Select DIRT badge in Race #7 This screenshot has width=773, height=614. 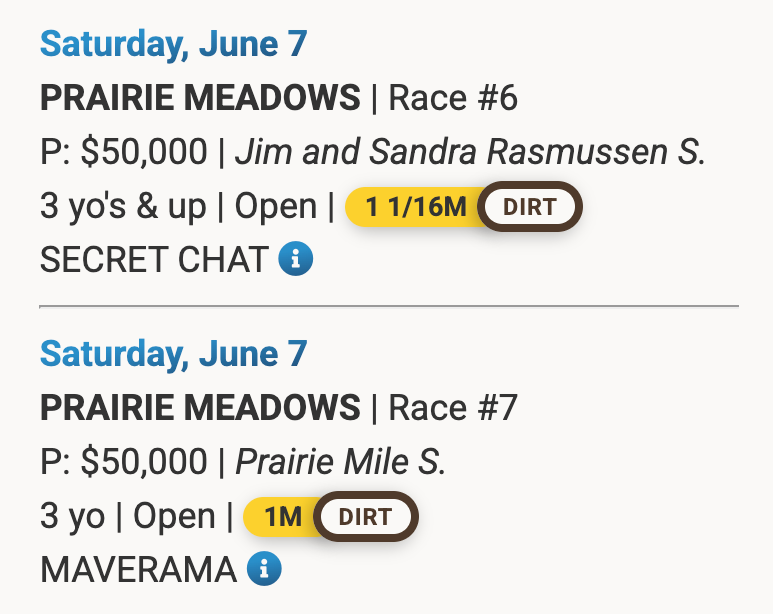click(x=365, y=517)
